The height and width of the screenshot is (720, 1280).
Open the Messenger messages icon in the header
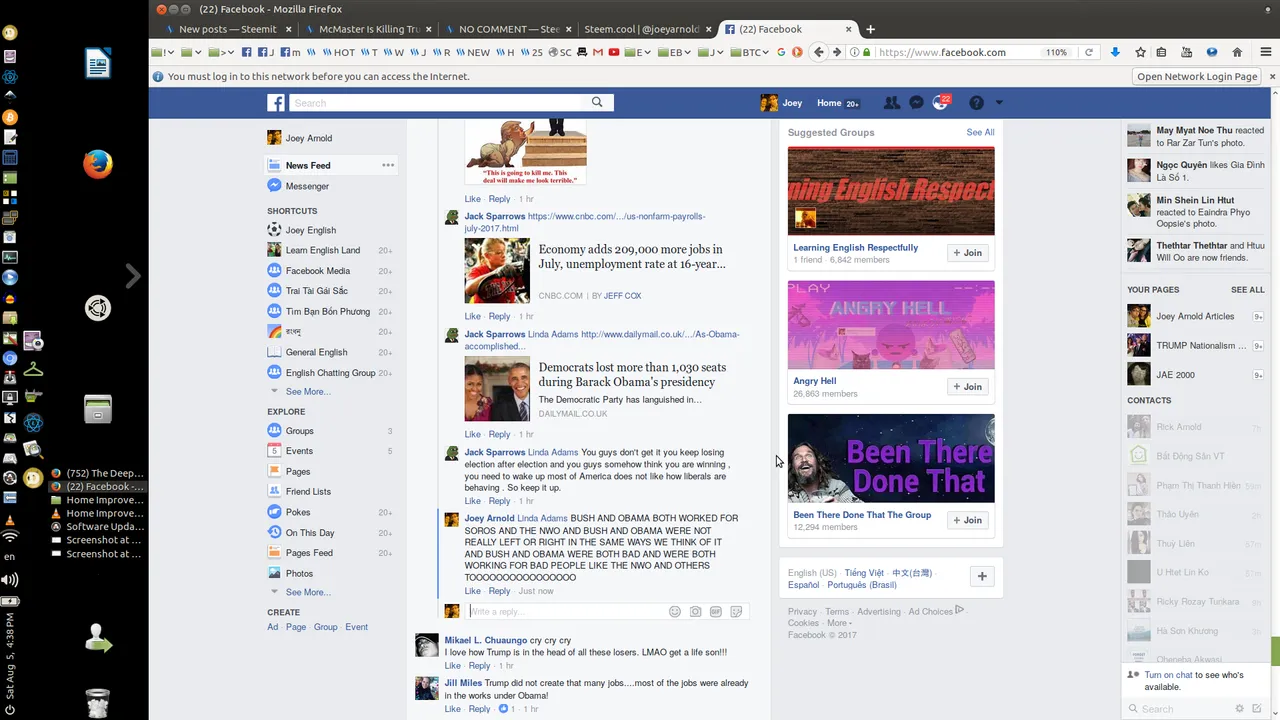pyautogui.click(x=916, y=102)
